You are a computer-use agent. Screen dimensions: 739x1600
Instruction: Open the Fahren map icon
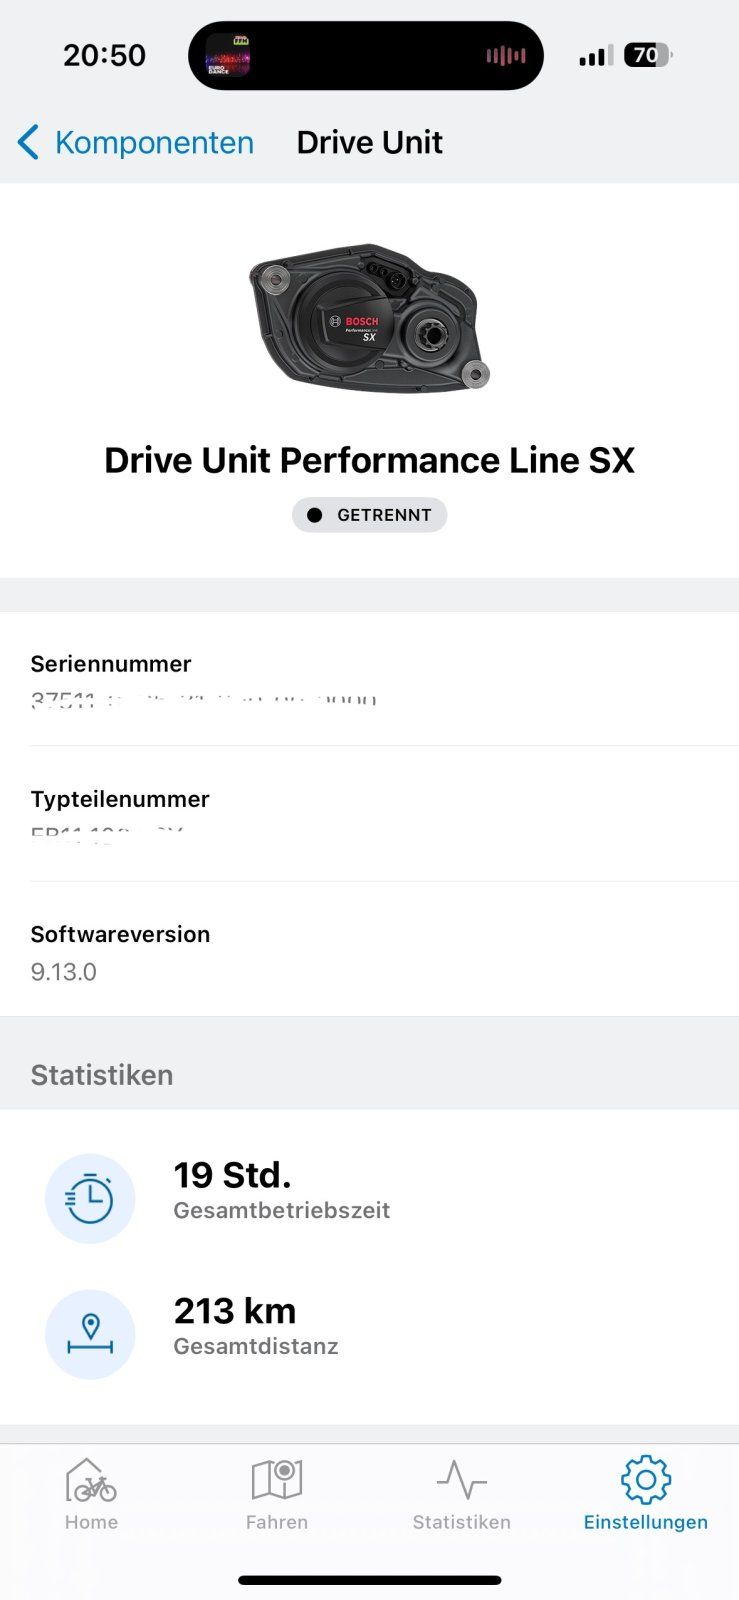[277, 1494]
